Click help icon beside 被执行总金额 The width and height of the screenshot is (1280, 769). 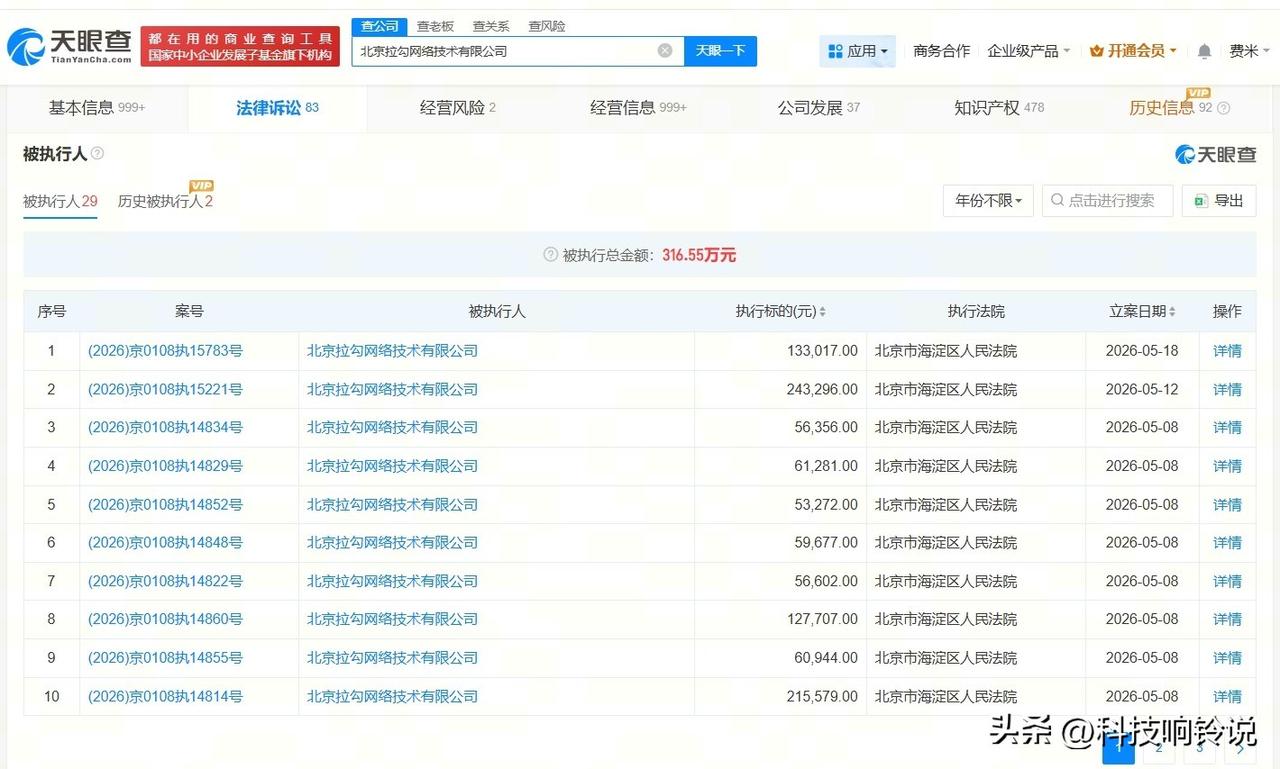click(550, 255)
